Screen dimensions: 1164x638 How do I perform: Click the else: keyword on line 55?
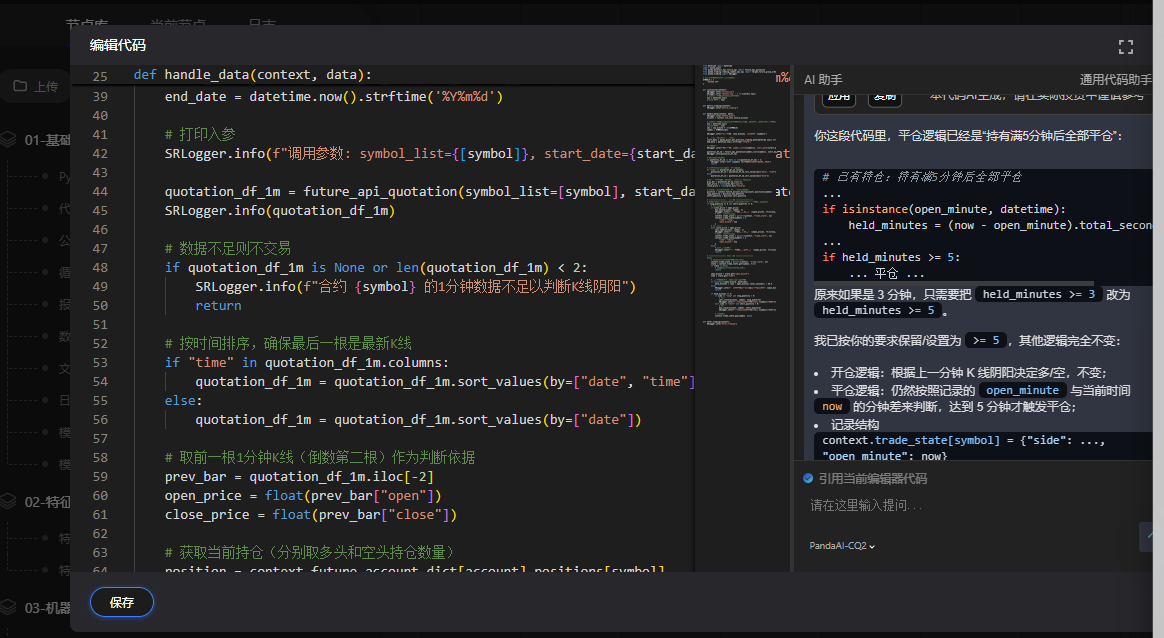183,400
